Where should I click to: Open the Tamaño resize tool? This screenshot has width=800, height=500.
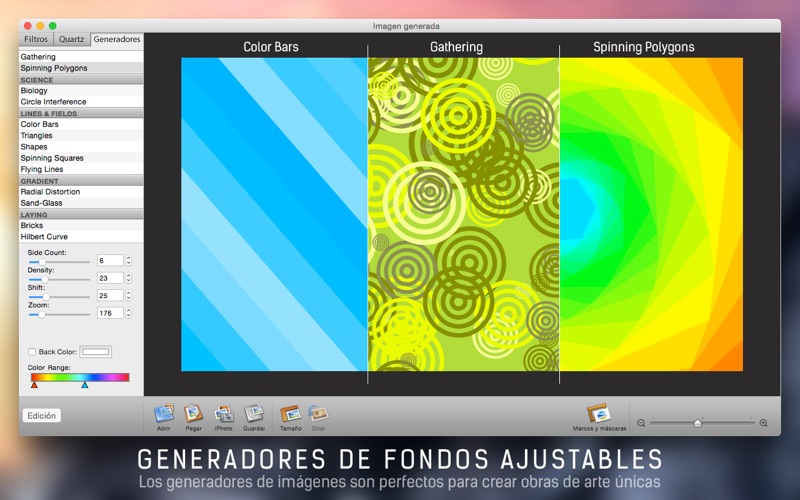pyautogui.click(x=290, y=413)
